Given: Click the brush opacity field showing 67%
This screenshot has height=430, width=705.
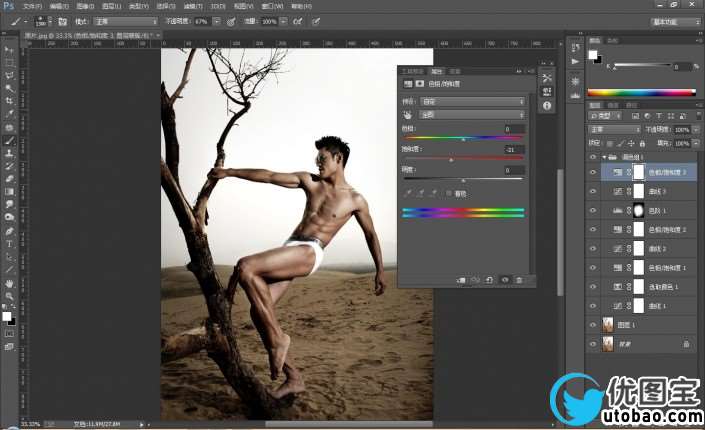Looking at the screenshot, I should [202, 21].
